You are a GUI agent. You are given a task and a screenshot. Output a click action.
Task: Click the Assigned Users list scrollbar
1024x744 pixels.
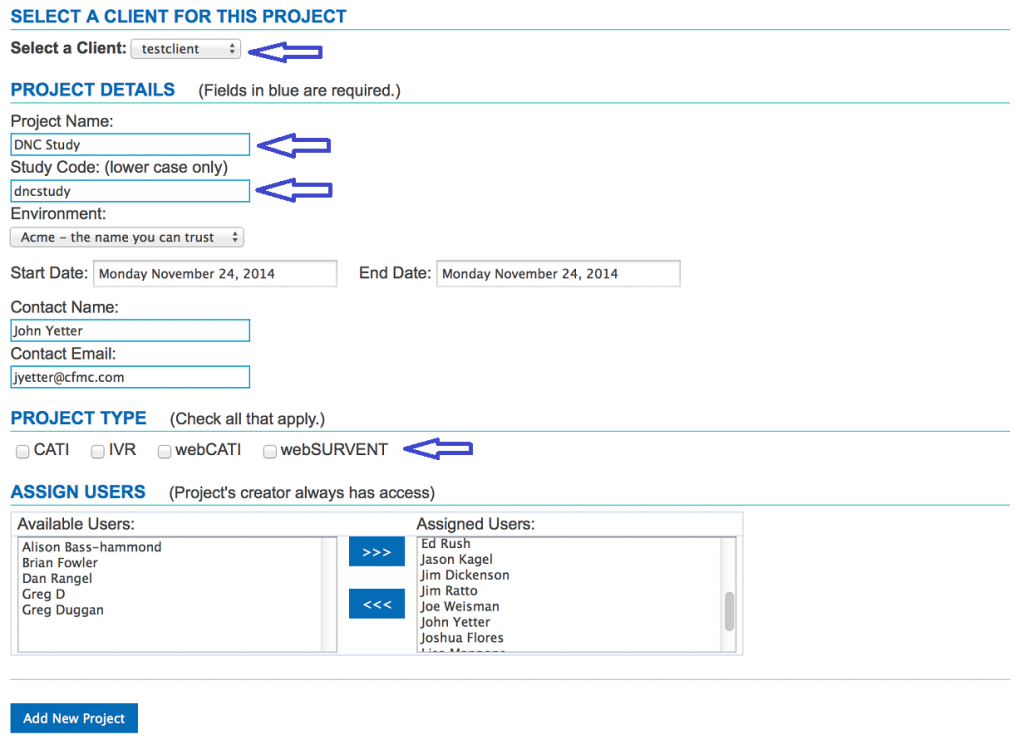point(729,610)
